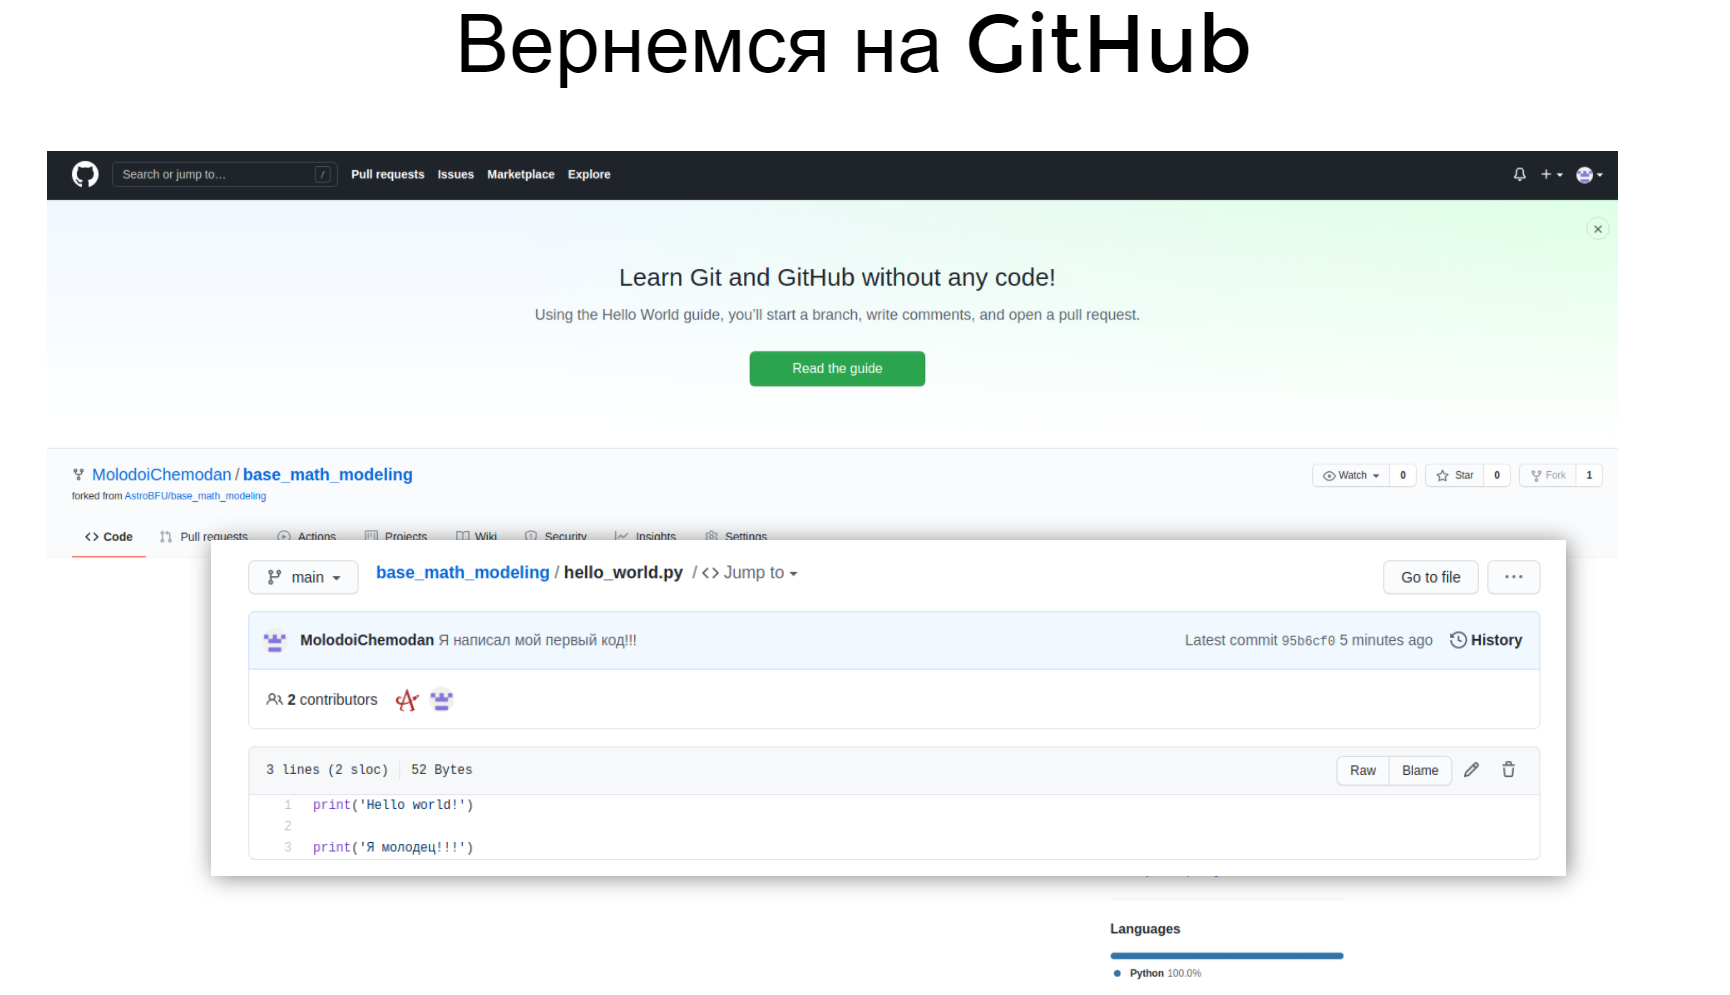Viewport: 1730px width, 995px height.
Task: Open Pull requests in the top navbar
Action: coord(387,174)
